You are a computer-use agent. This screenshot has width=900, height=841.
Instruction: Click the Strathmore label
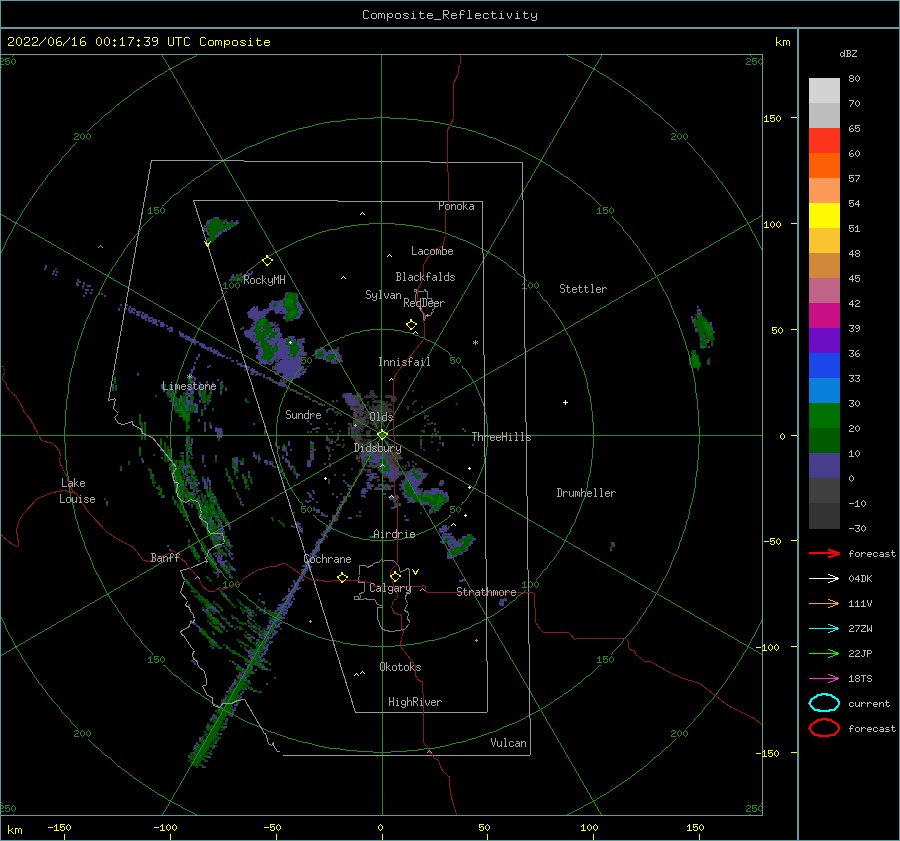point(486,592)
